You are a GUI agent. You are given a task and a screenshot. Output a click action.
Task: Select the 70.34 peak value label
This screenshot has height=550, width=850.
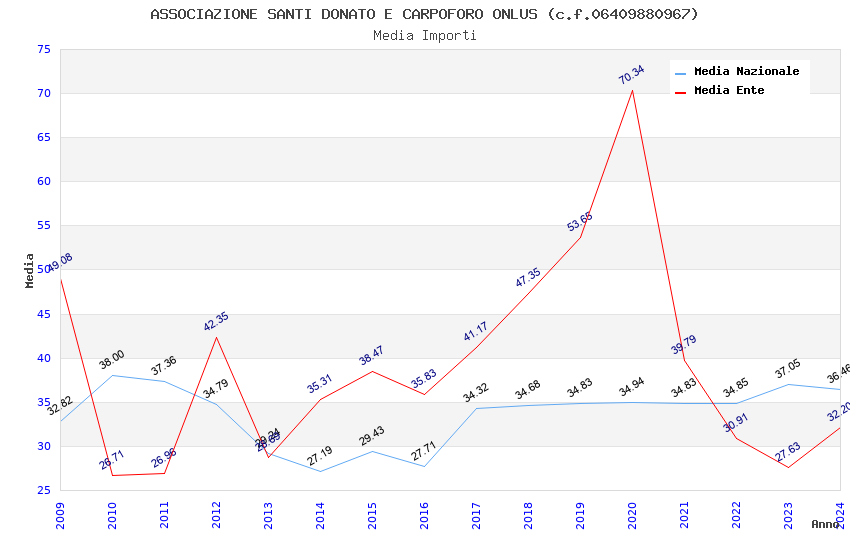[632, 74]
